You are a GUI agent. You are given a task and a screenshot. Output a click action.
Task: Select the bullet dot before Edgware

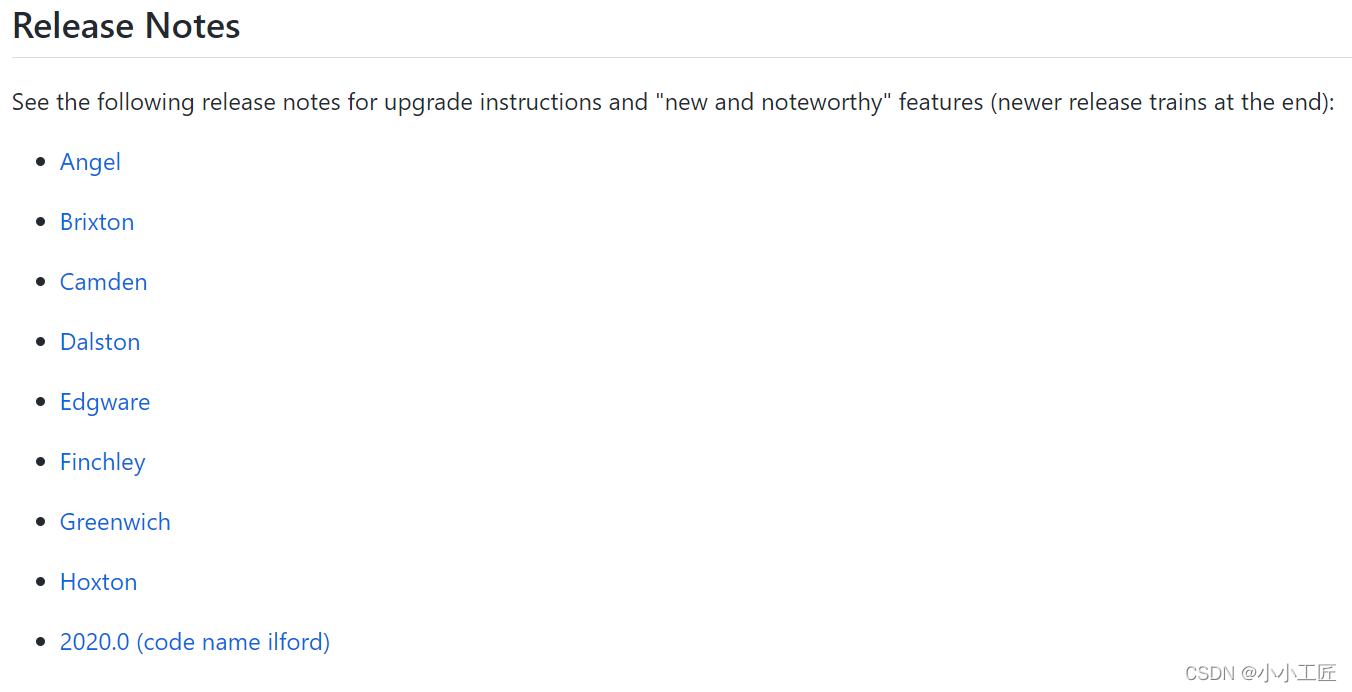click(x=41, y=401)
